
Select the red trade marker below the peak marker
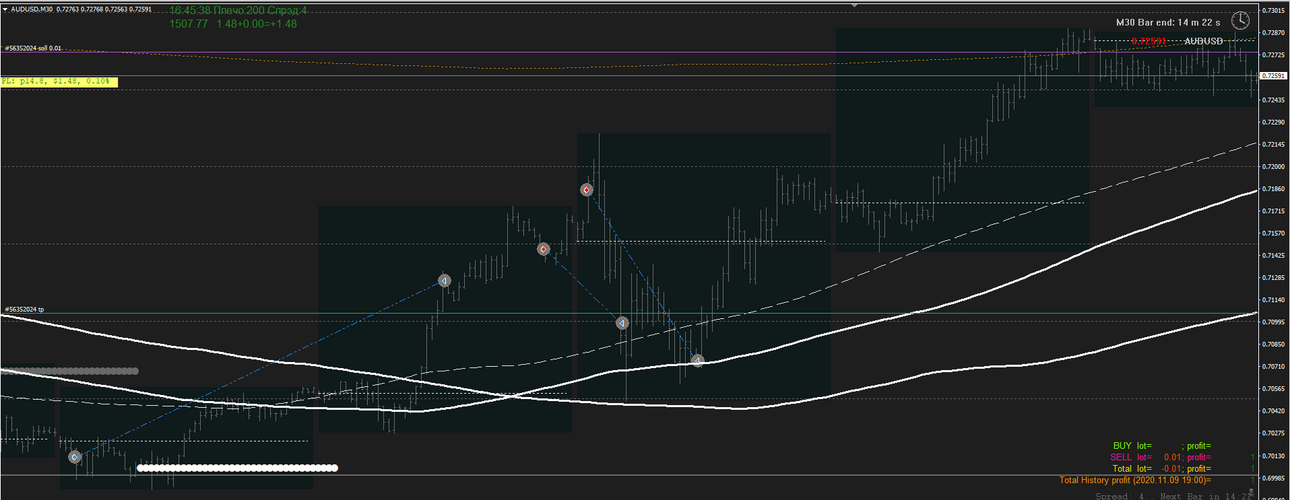[x=544, y=249]
